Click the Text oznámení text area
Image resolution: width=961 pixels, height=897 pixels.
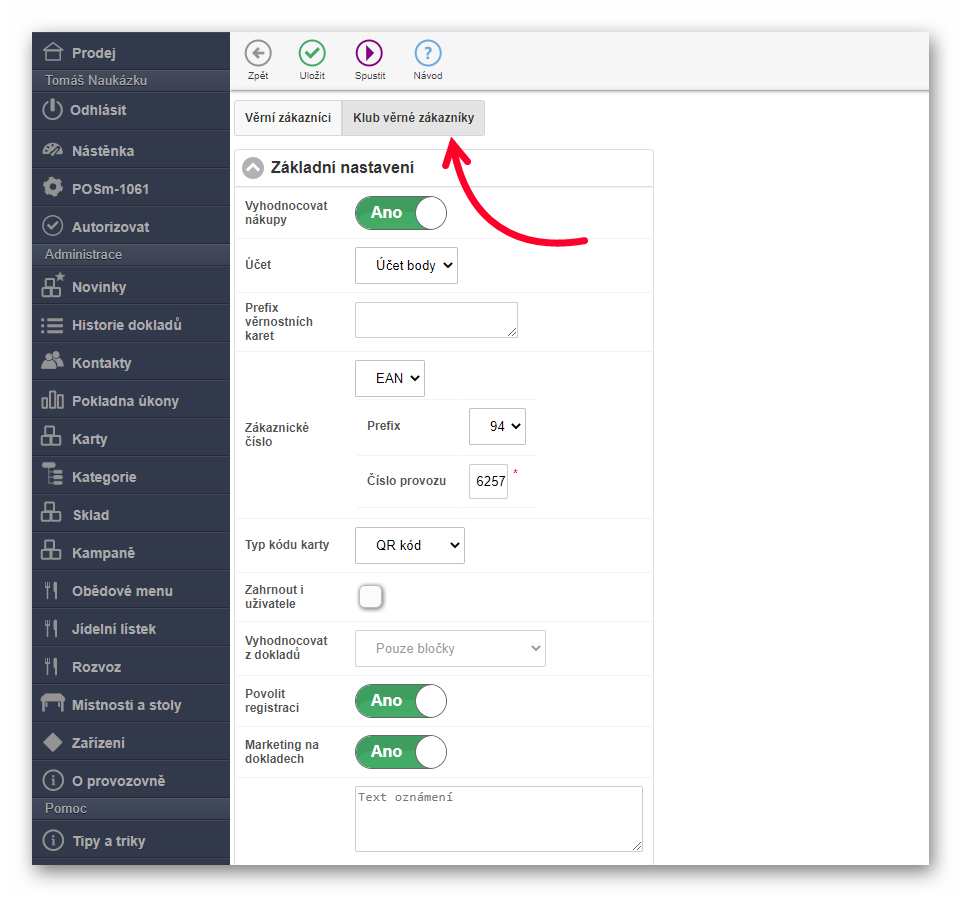pos(498,818)
